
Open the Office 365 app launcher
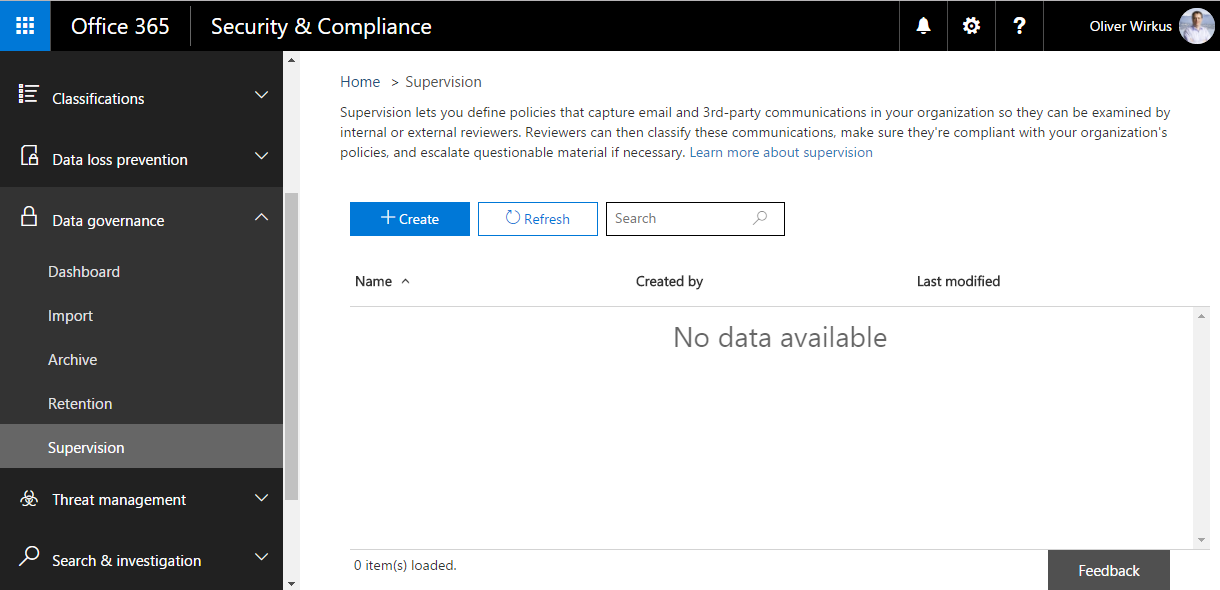click(x=25, y=26)
